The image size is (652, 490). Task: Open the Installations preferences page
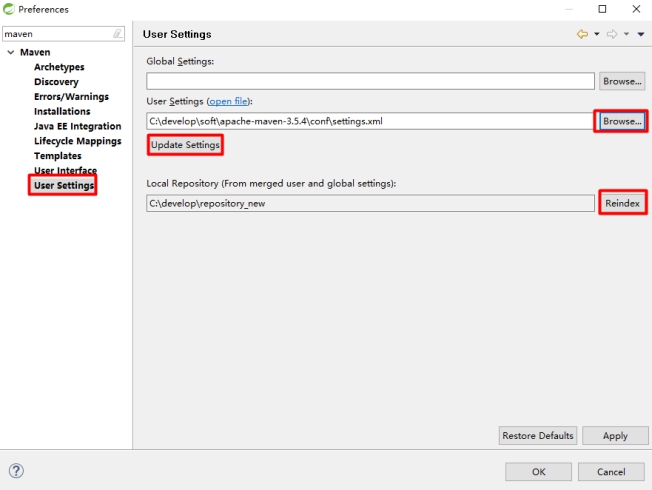click(62, 111)
